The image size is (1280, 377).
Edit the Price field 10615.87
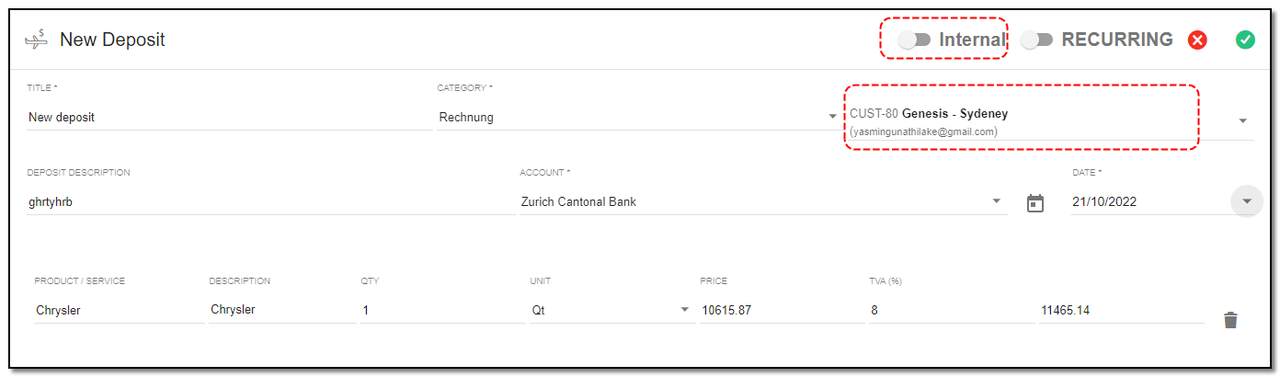click(782, 310)
